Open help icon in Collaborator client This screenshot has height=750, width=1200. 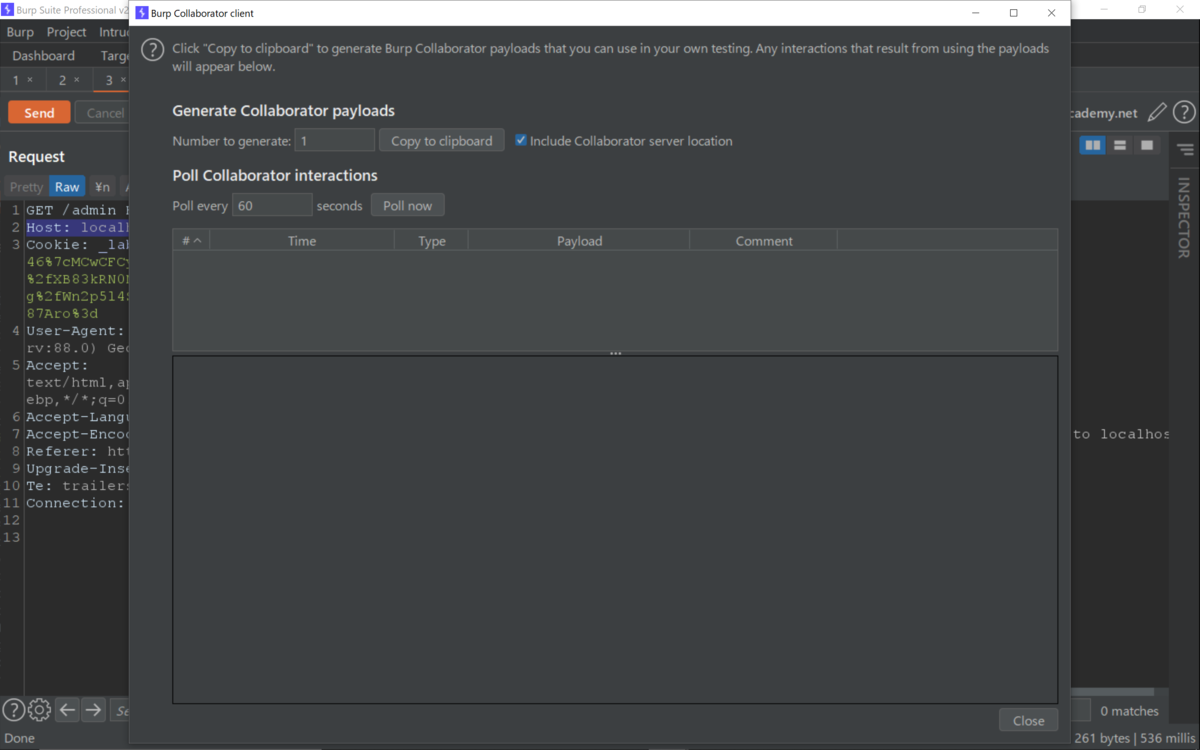[x=152, y=51]
